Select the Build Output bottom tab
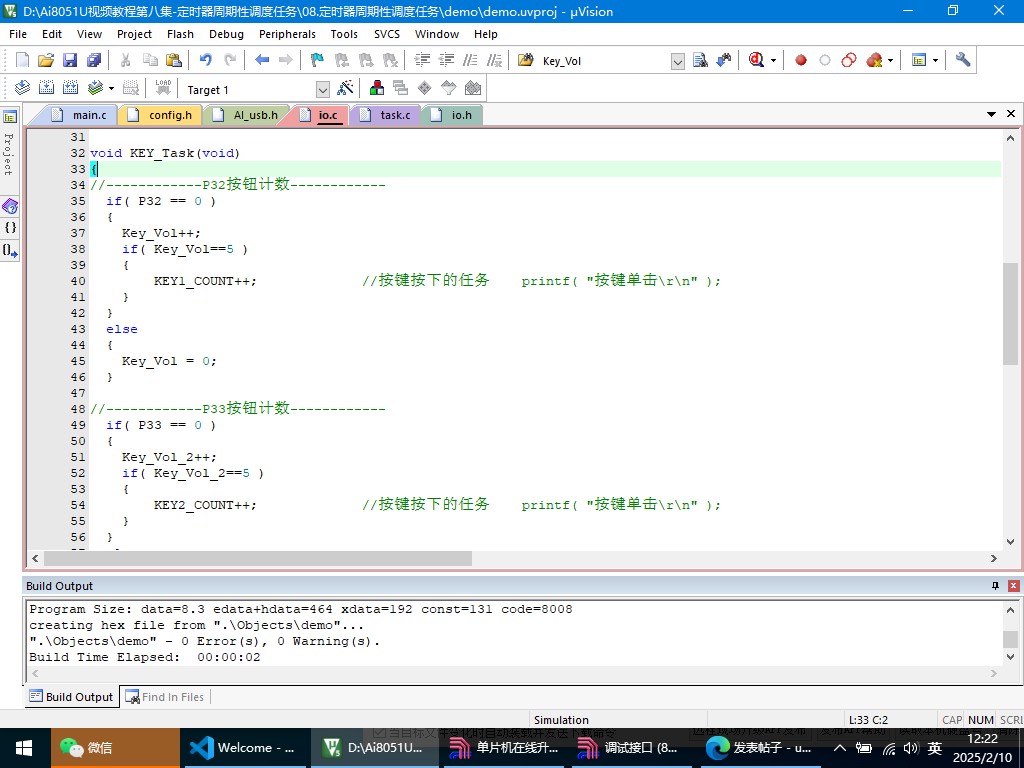Screen dimensions: 1024x768 pyautogui.click(x=72, y=697)
